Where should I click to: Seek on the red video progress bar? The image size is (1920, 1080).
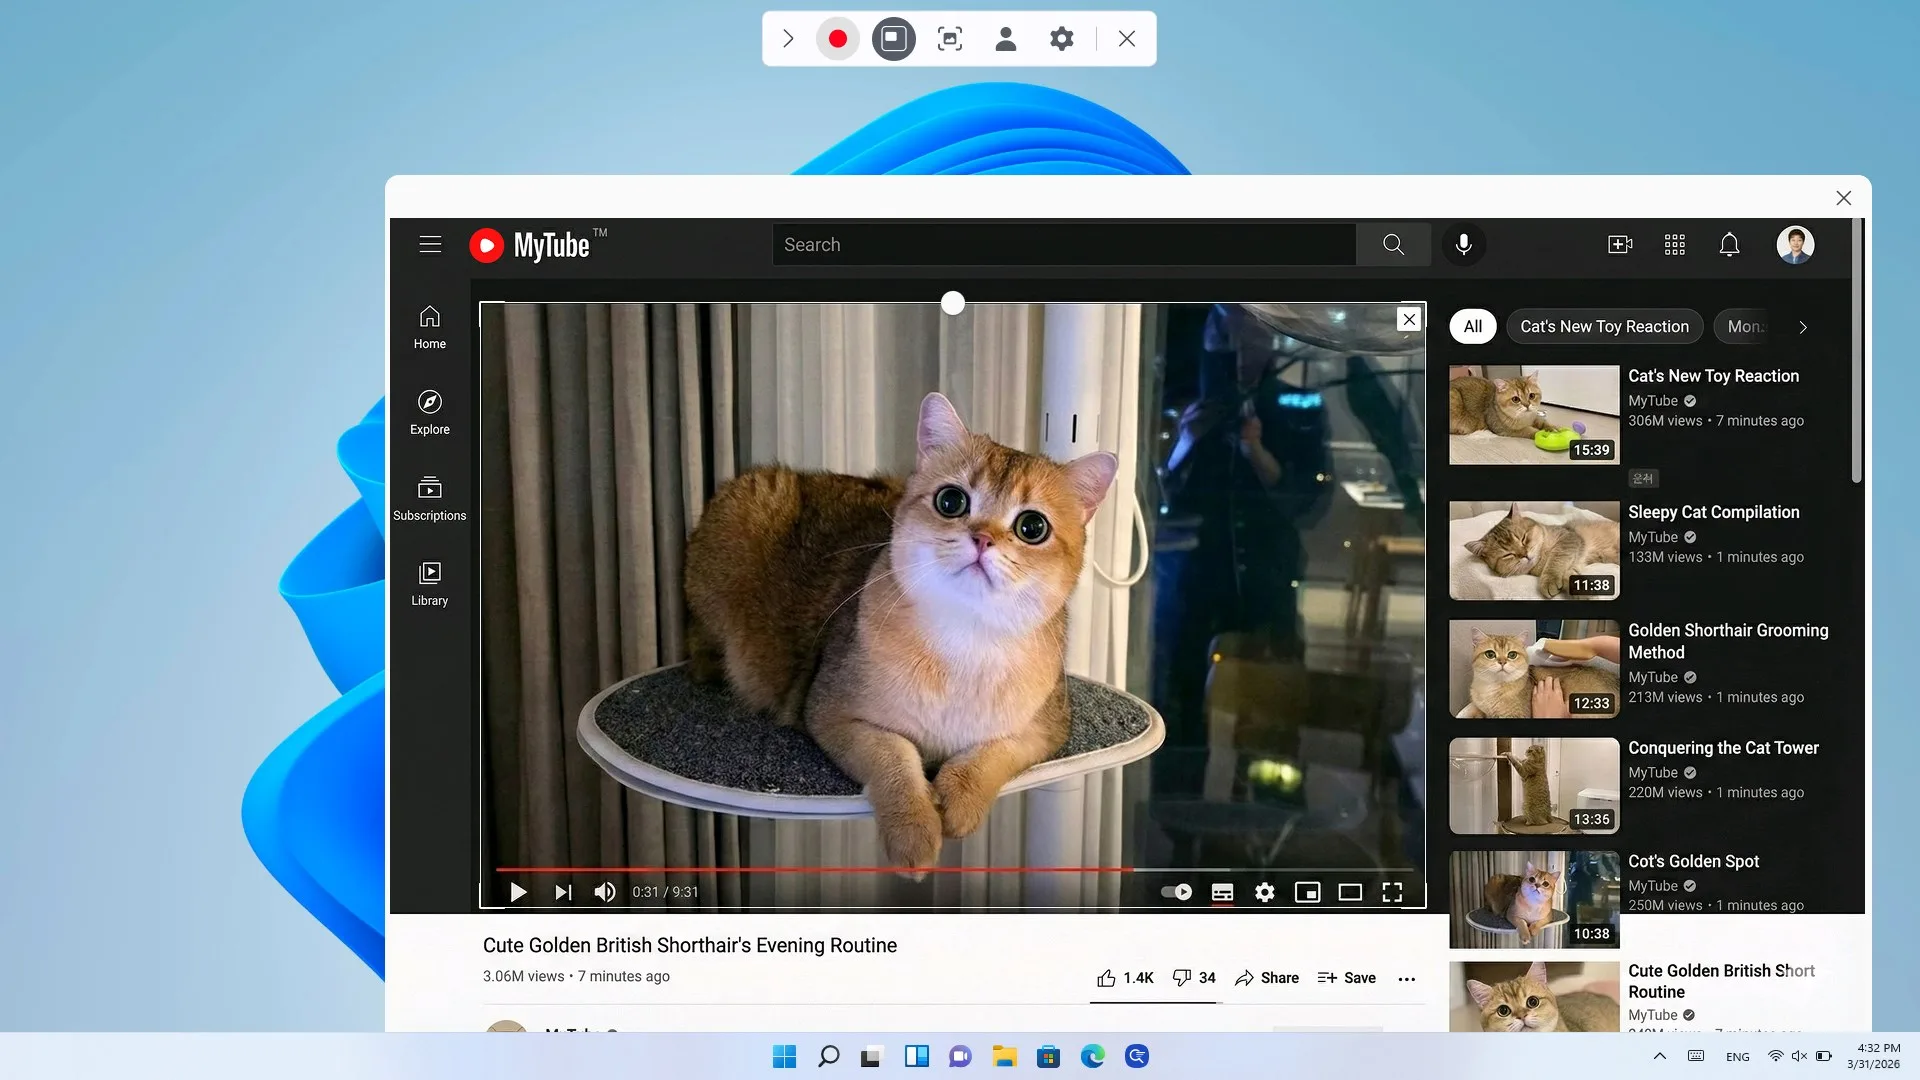[955, 870]
